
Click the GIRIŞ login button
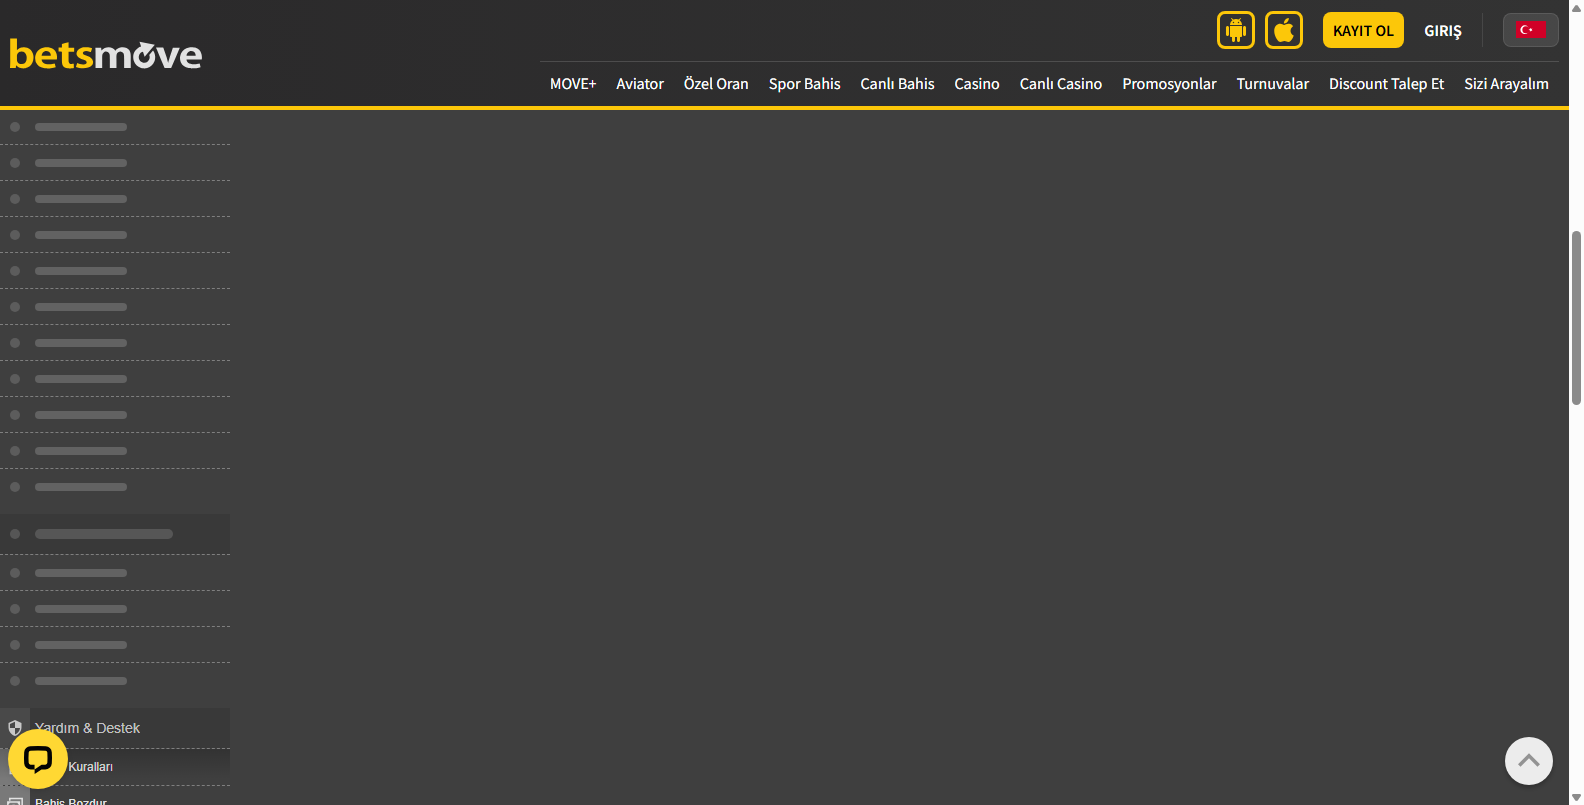[x=1442, y=31]
